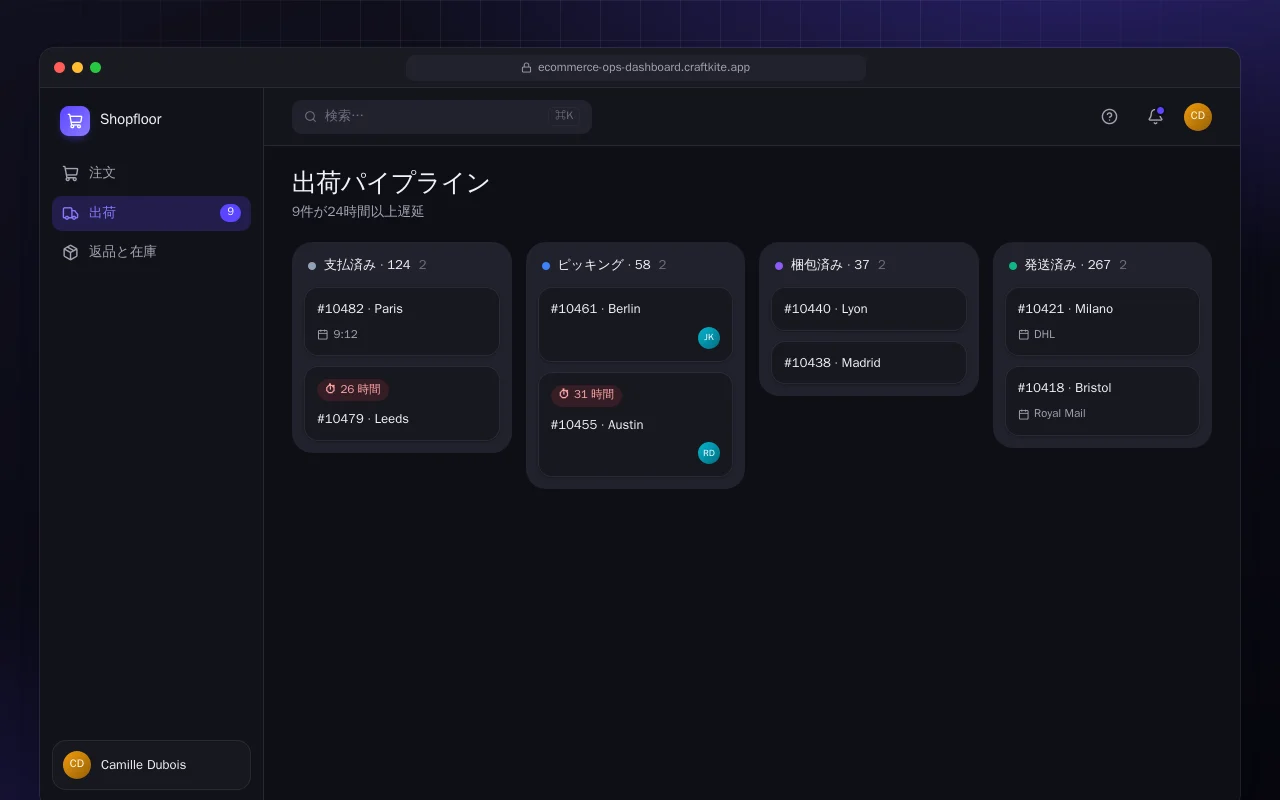Click the 9 badge on 出荷
This screenshot has height=800, width=1280.
coord(230,212)
